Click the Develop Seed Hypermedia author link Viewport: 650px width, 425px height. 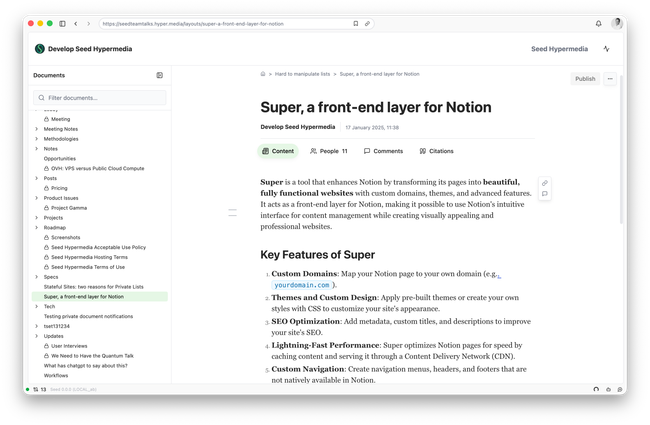pyautogui.click(x=298, y=127)
